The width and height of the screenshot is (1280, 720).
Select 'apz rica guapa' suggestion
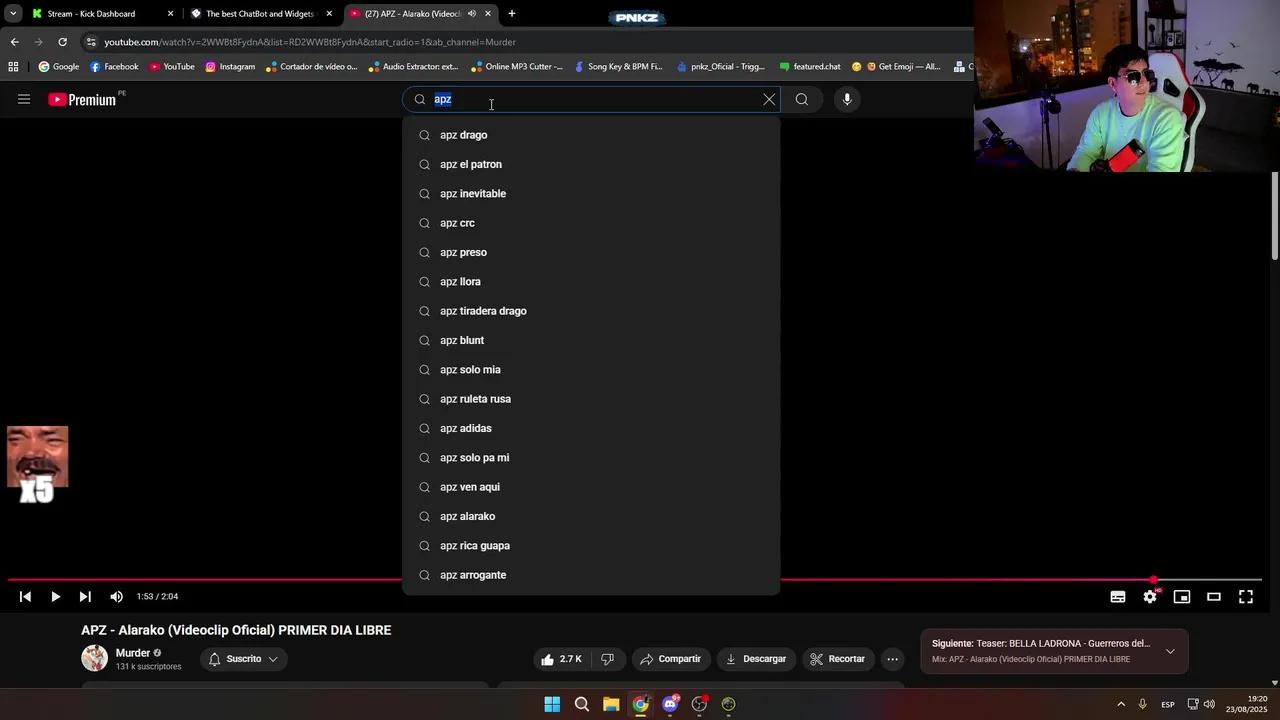click(x=591, y=546)
